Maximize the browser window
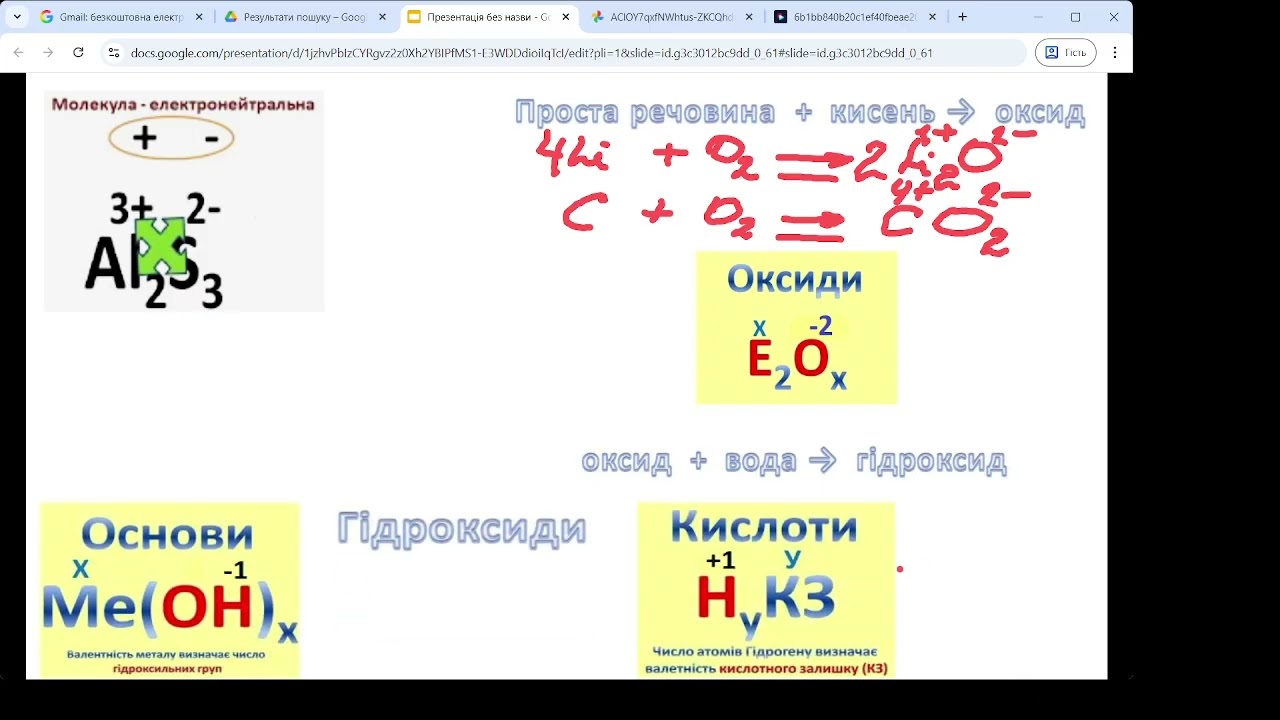Screen dimensions: 1280x720 [1076, 17]
